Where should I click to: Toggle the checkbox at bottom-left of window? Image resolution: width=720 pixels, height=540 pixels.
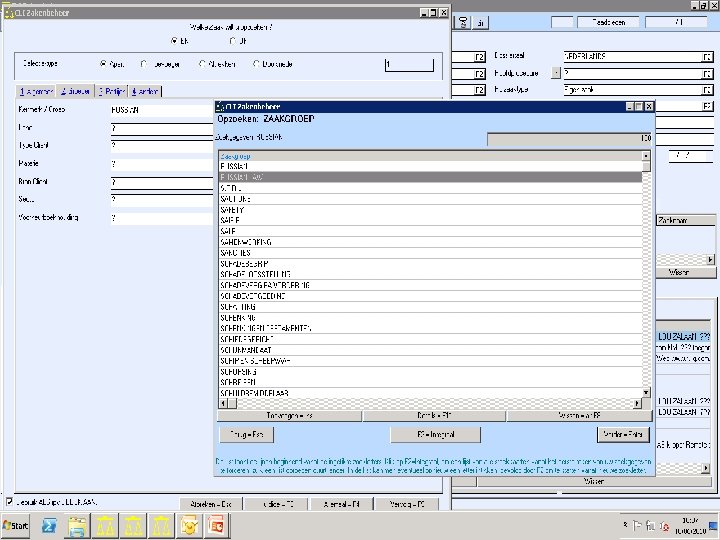pos(10,501)
